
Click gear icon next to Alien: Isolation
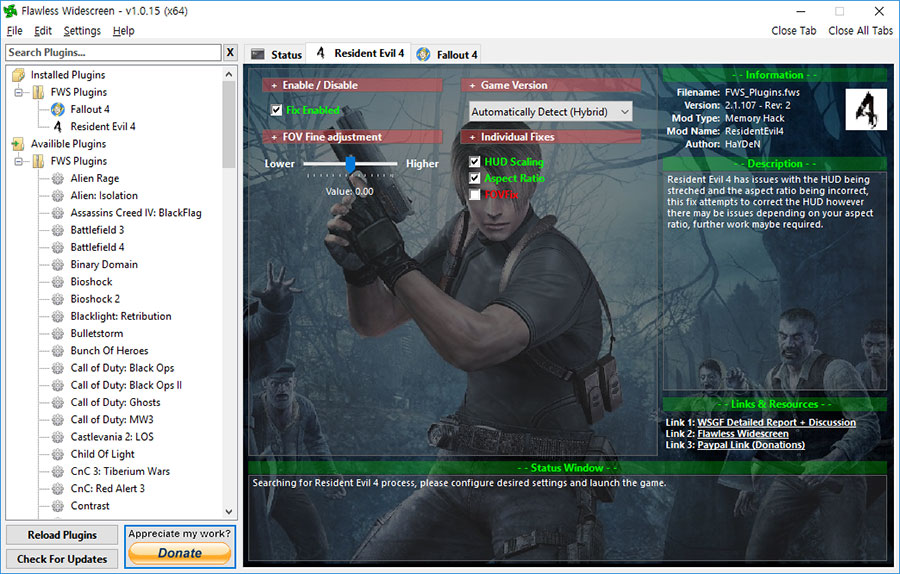coord(57,196)
